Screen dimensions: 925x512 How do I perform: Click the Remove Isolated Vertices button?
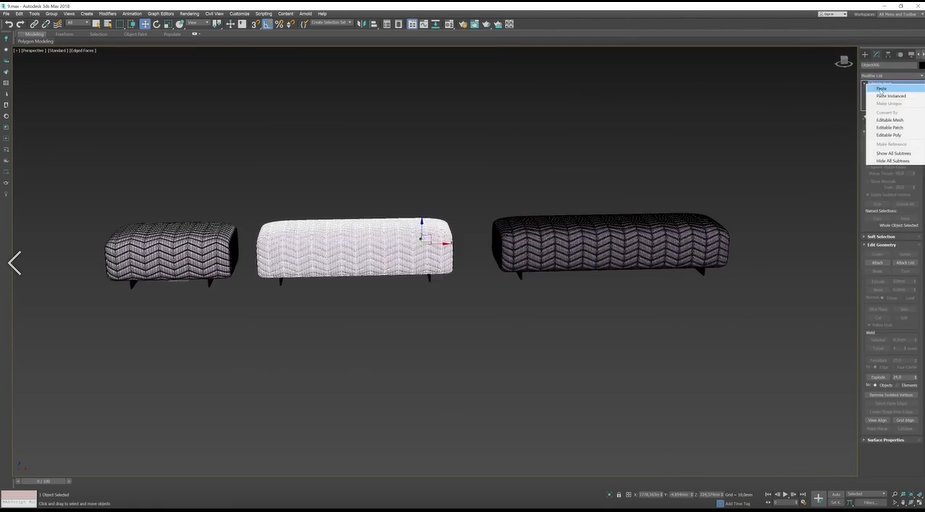pyautogui.click(x=891, y=395)
